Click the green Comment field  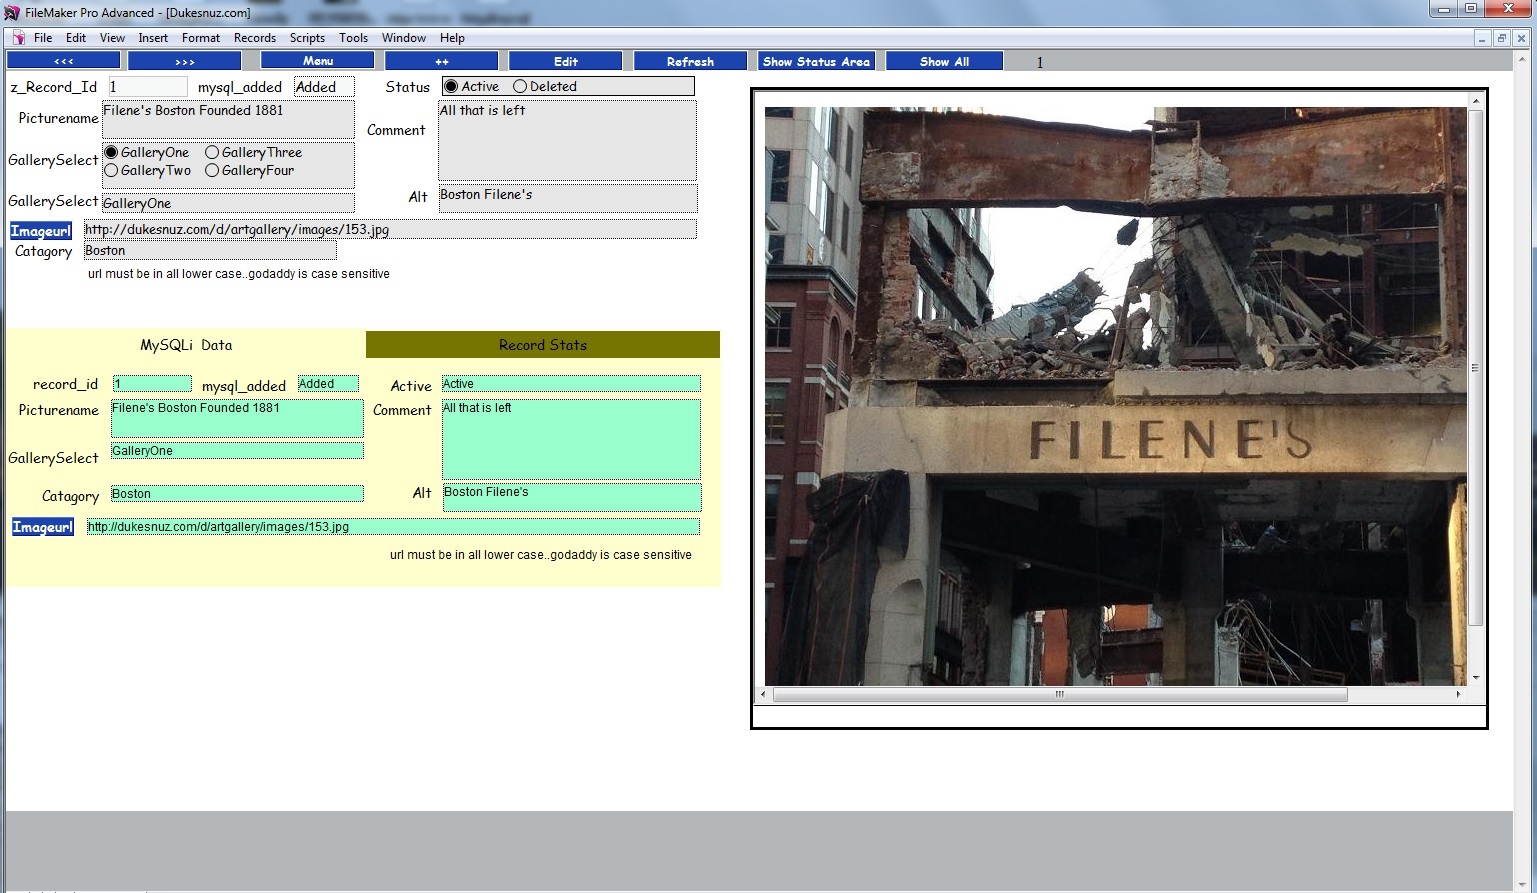(571, 439)
